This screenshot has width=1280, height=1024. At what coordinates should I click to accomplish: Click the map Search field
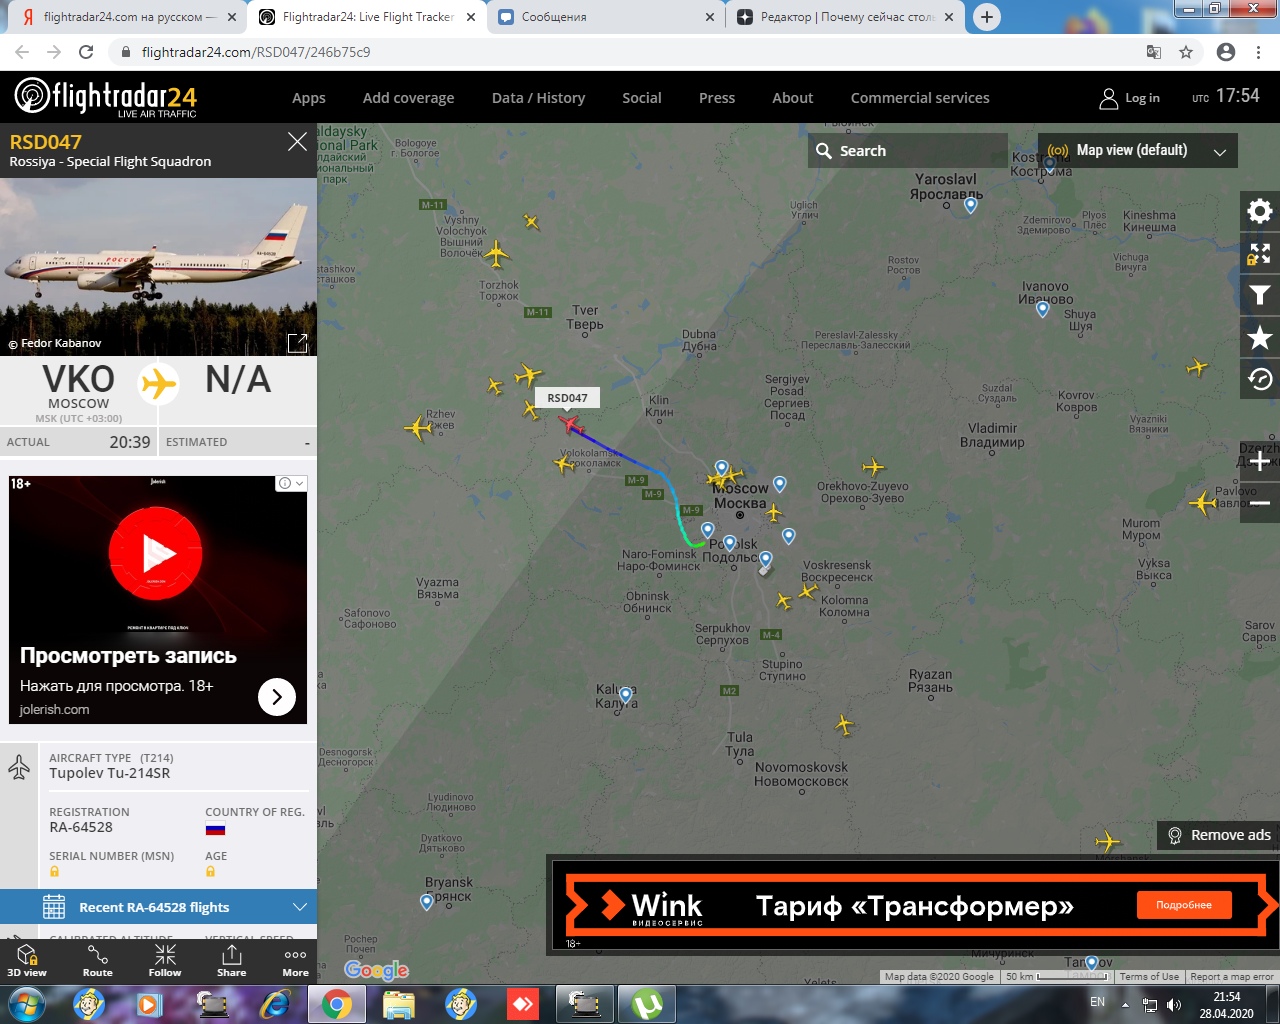pos(908,150)
